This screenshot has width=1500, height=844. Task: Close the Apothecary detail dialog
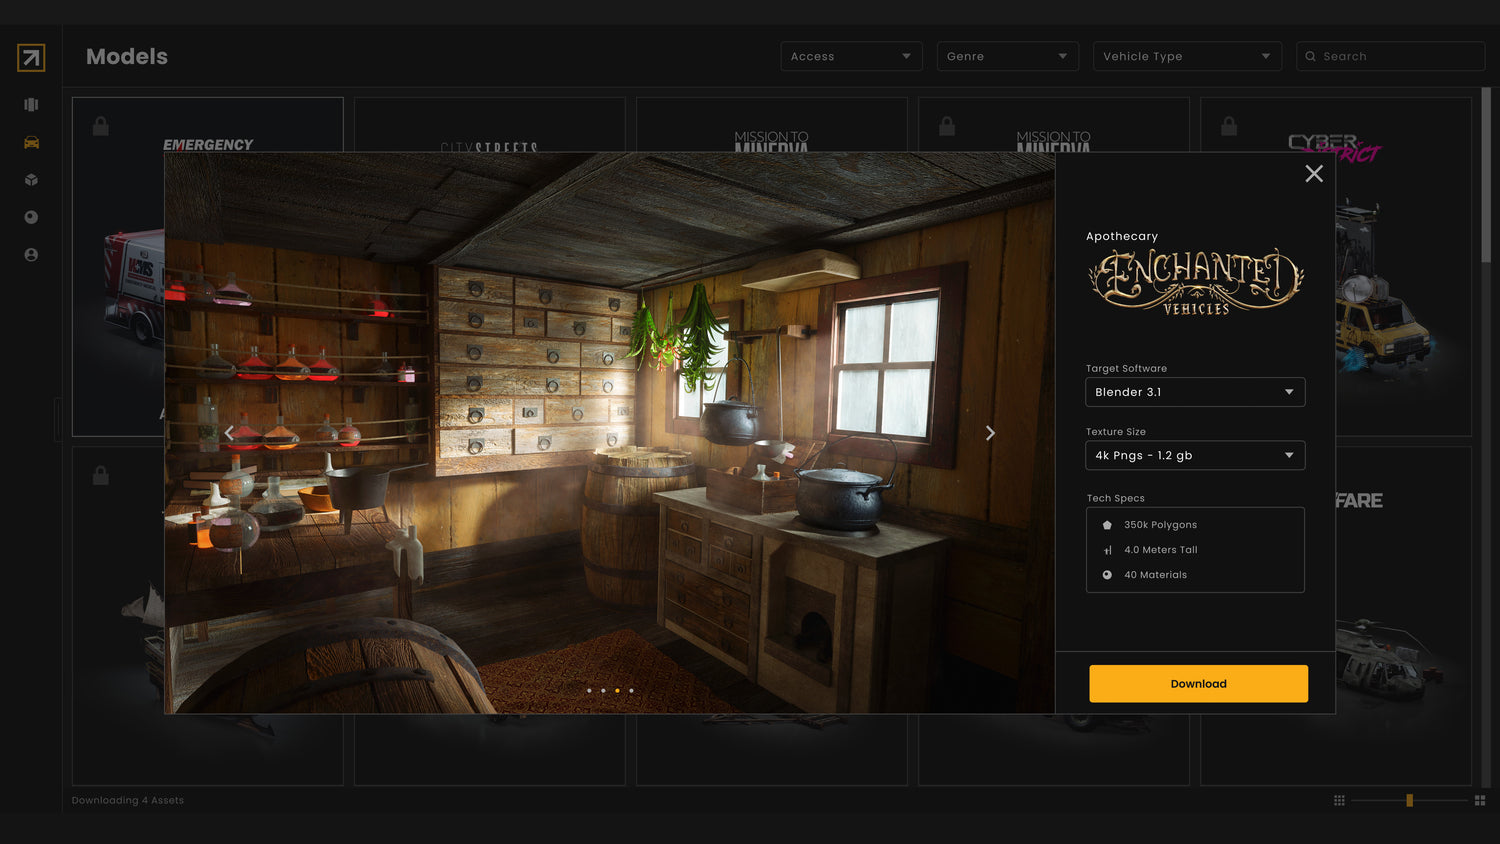point(1313,174)
